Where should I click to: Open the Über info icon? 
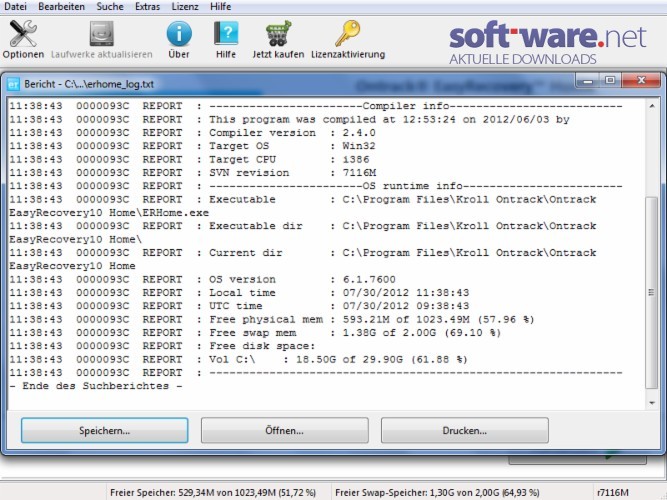[x=179, y=34]
